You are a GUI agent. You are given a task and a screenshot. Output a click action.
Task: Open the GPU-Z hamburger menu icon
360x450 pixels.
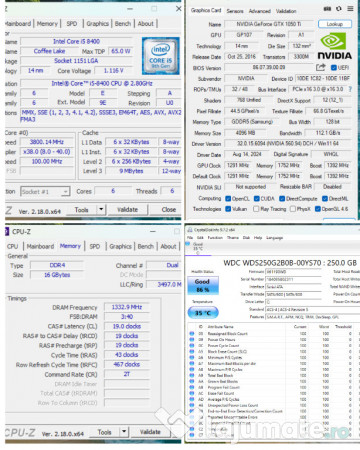pos(350,9)
